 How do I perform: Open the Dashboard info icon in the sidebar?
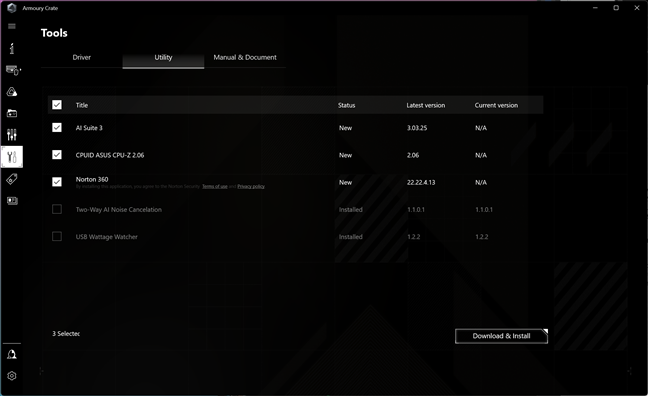[12, 48]
